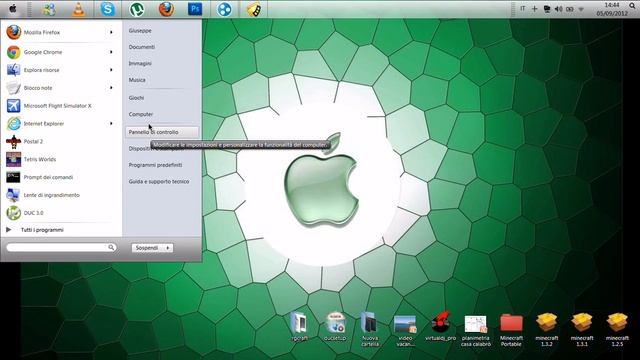
Task: Open the yellow film-strip app in top bar
Action: click(x=254, y=9)
